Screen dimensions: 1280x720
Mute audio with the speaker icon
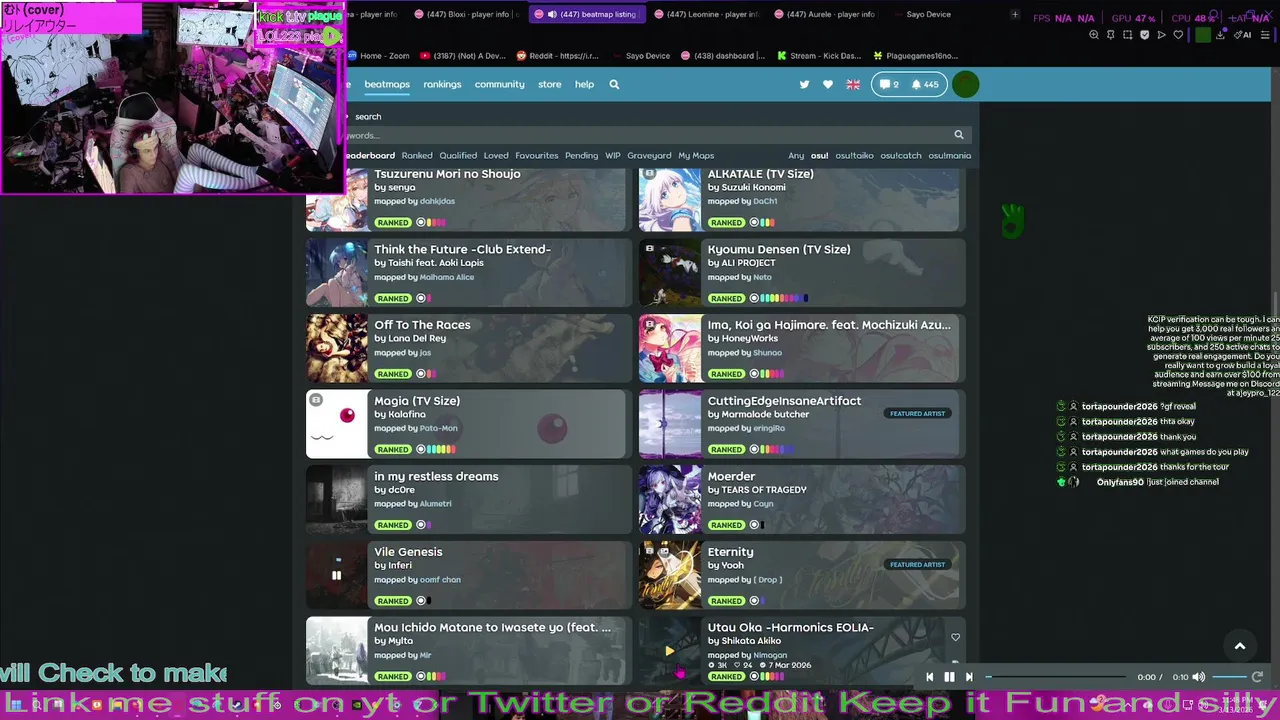pyautogui.click(x=1198, y=677)
